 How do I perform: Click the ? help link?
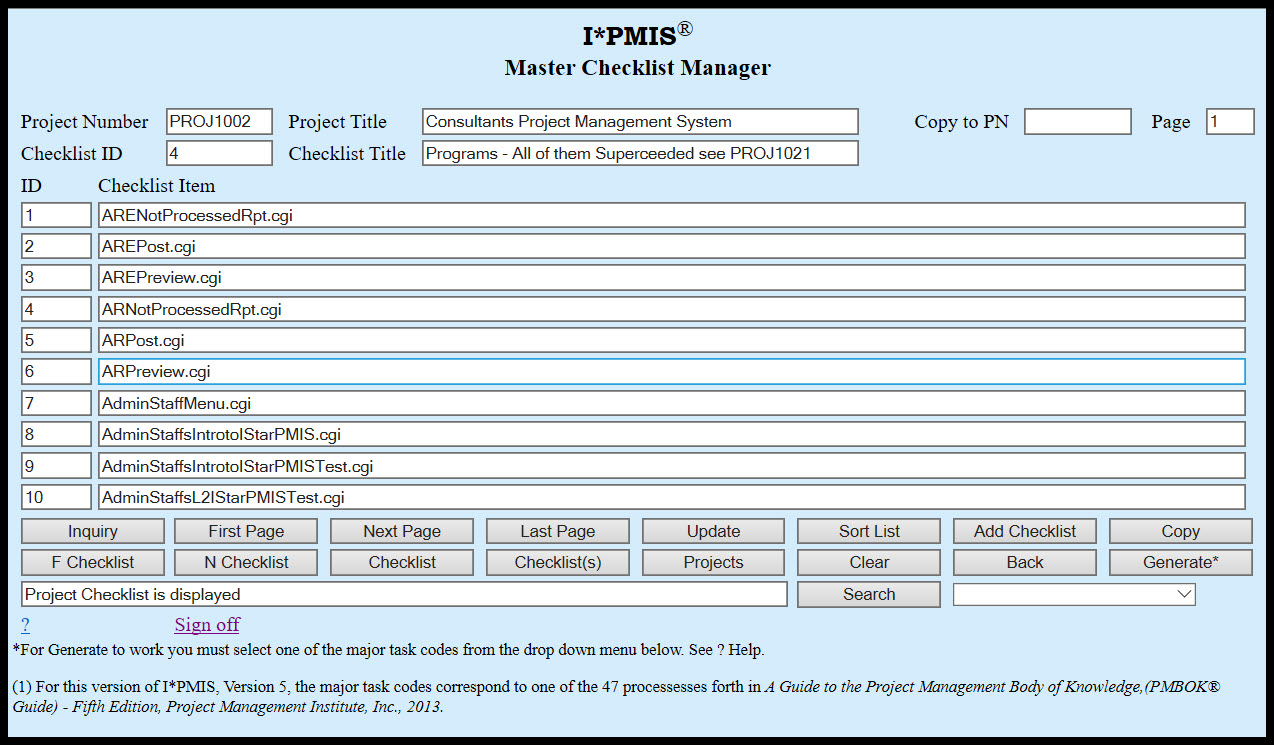(24, 625)
